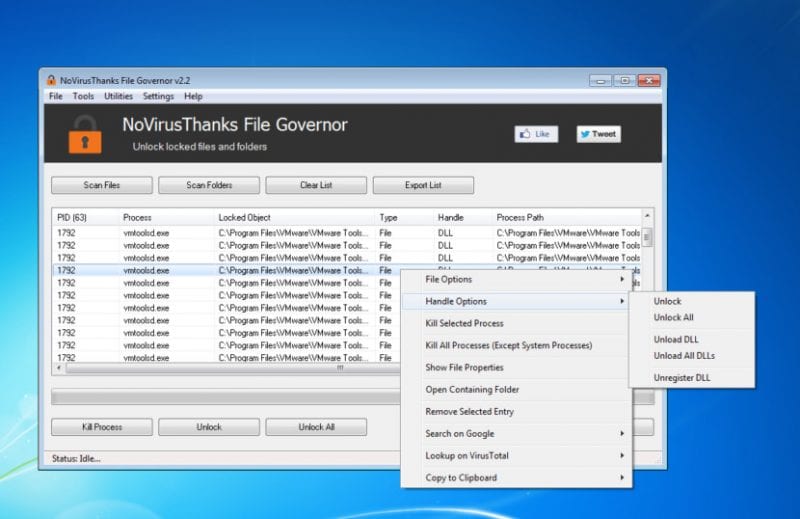
Task: Sort by the Handle column header
Action: [462, 217]
